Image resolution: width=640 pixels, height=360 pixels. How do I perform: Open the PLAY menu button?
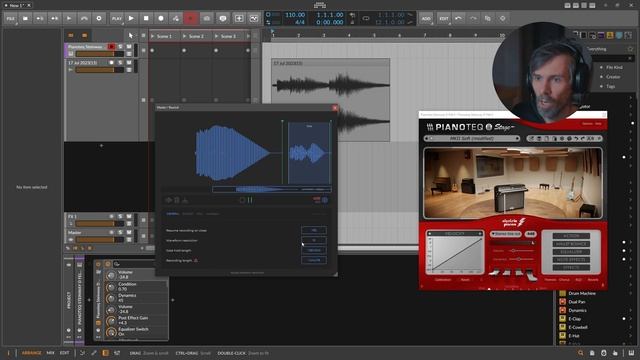pyautogui.click(x=117, y=18)
